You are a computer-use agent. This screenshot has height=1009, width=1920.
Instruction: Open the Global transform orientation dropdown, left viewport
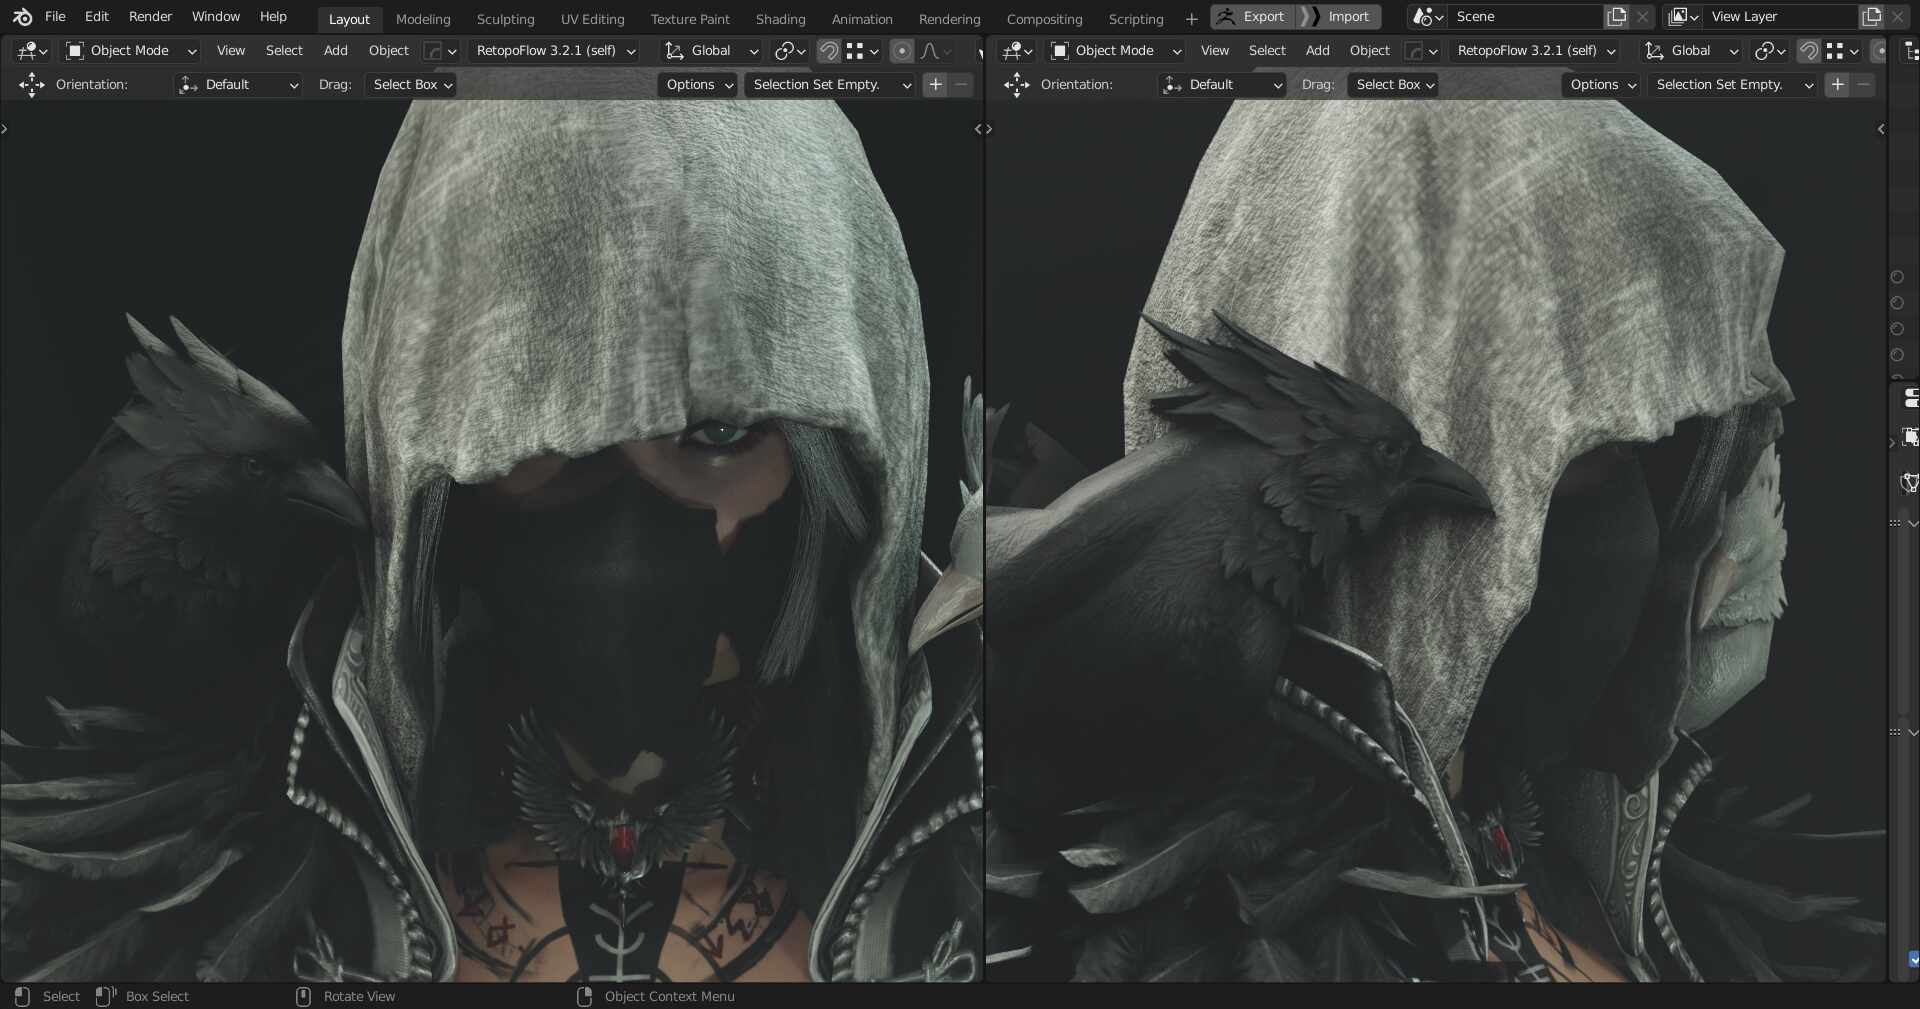click(711, 51)
